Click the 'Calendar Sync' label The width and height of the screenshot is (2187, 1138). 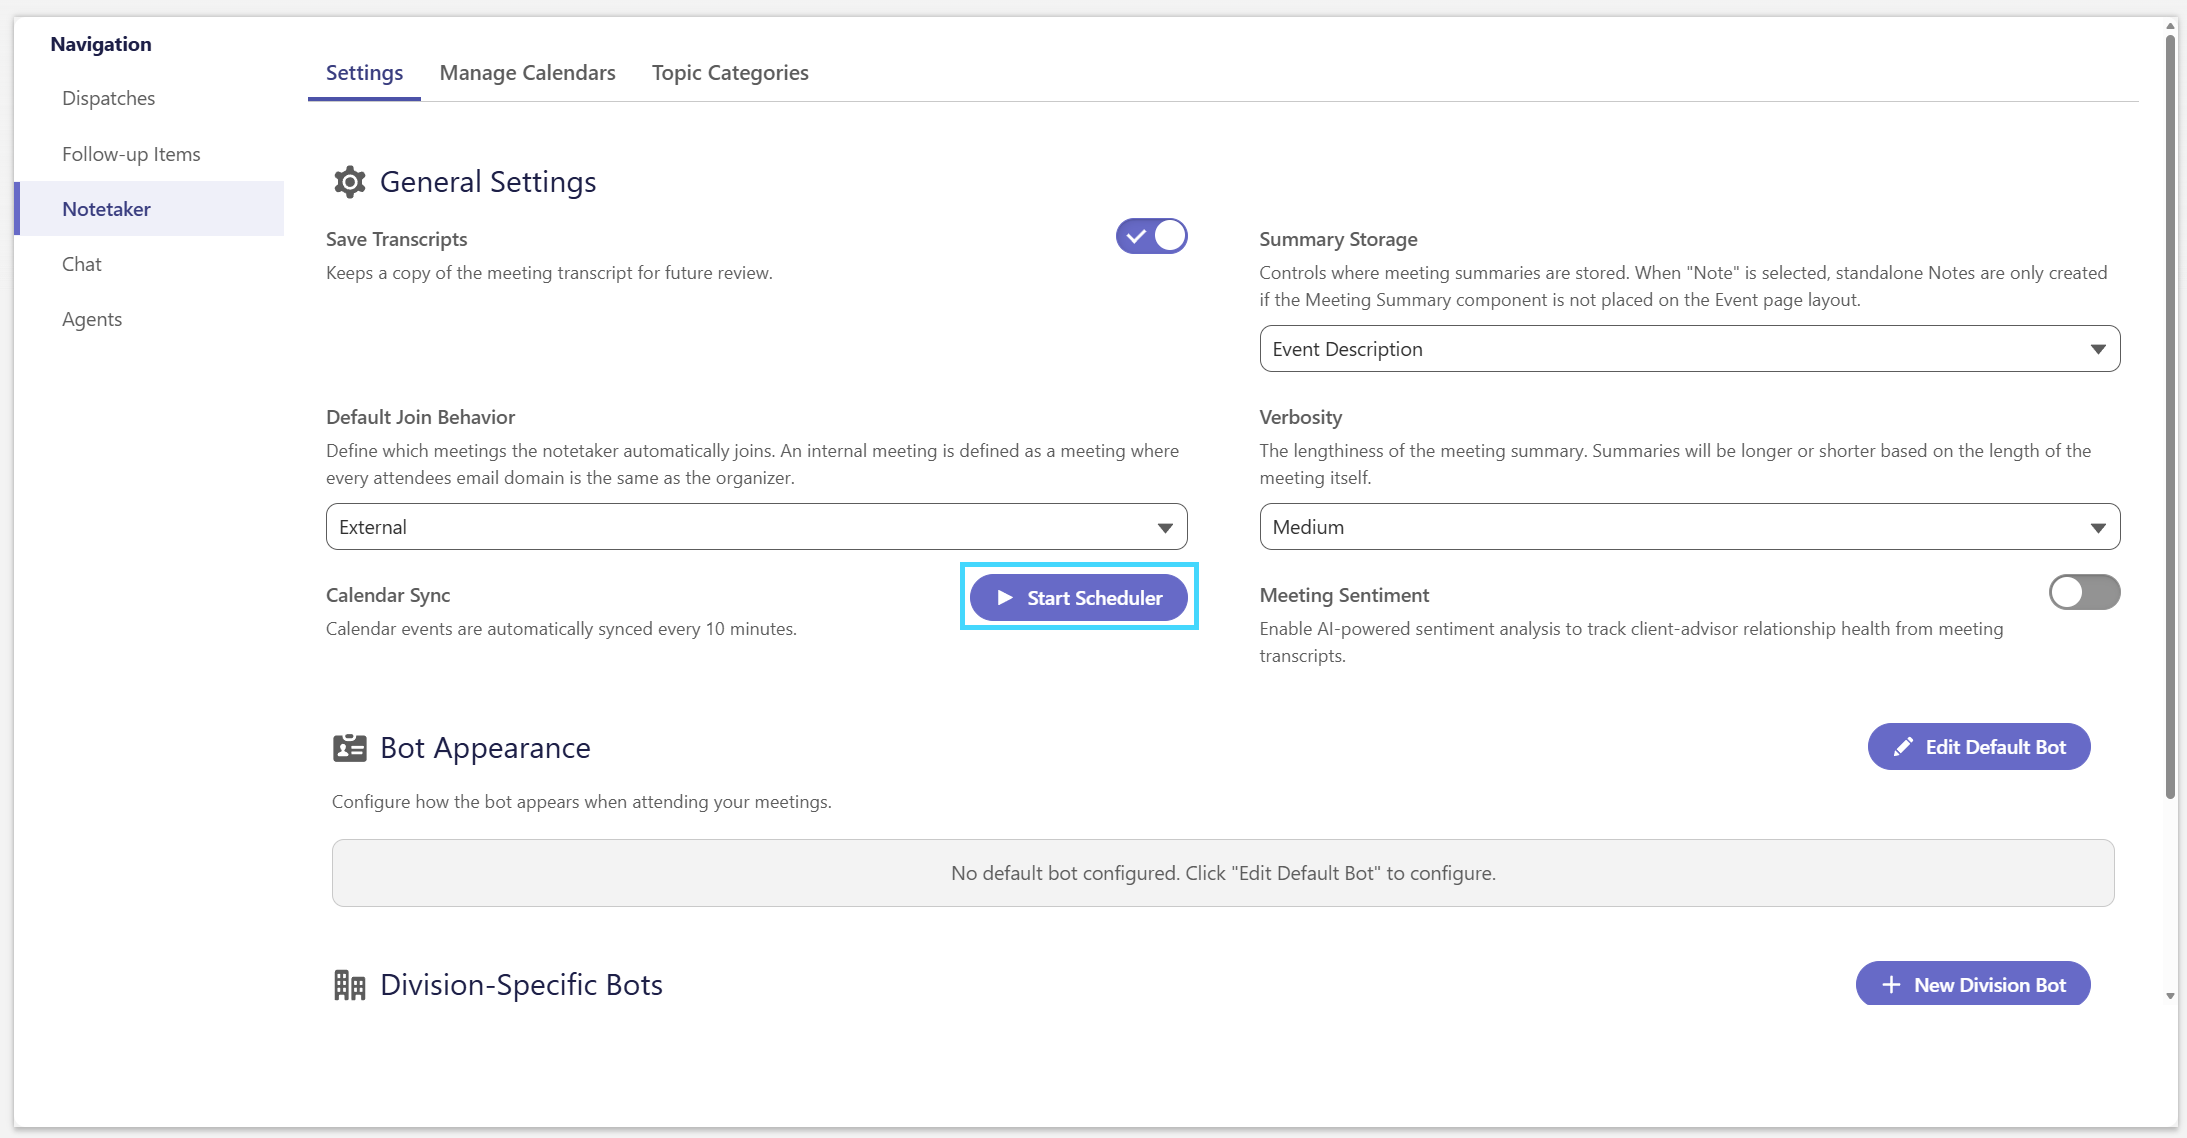point(388,595)
